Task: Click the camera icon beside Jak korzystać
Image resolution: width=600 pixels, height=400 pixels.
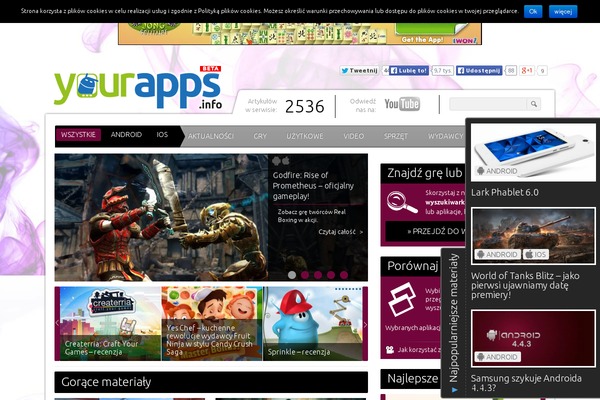Action: click(x=390, y=349)
